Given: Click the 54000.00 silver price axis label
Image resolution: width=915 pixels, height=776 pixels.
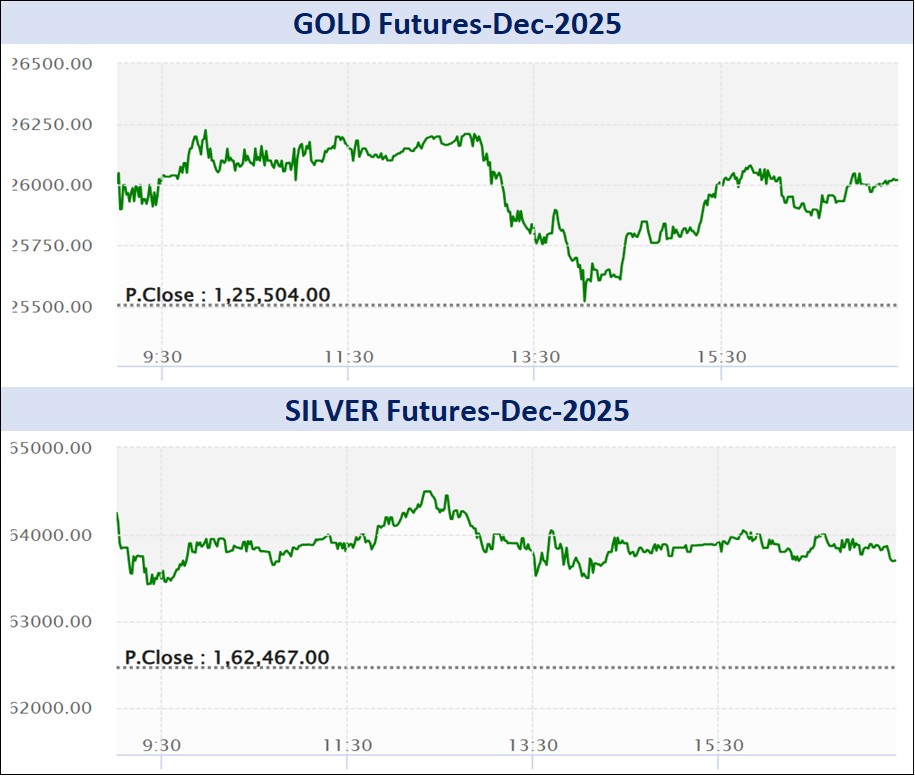Looking at the screenshot, I should (52, 535).
